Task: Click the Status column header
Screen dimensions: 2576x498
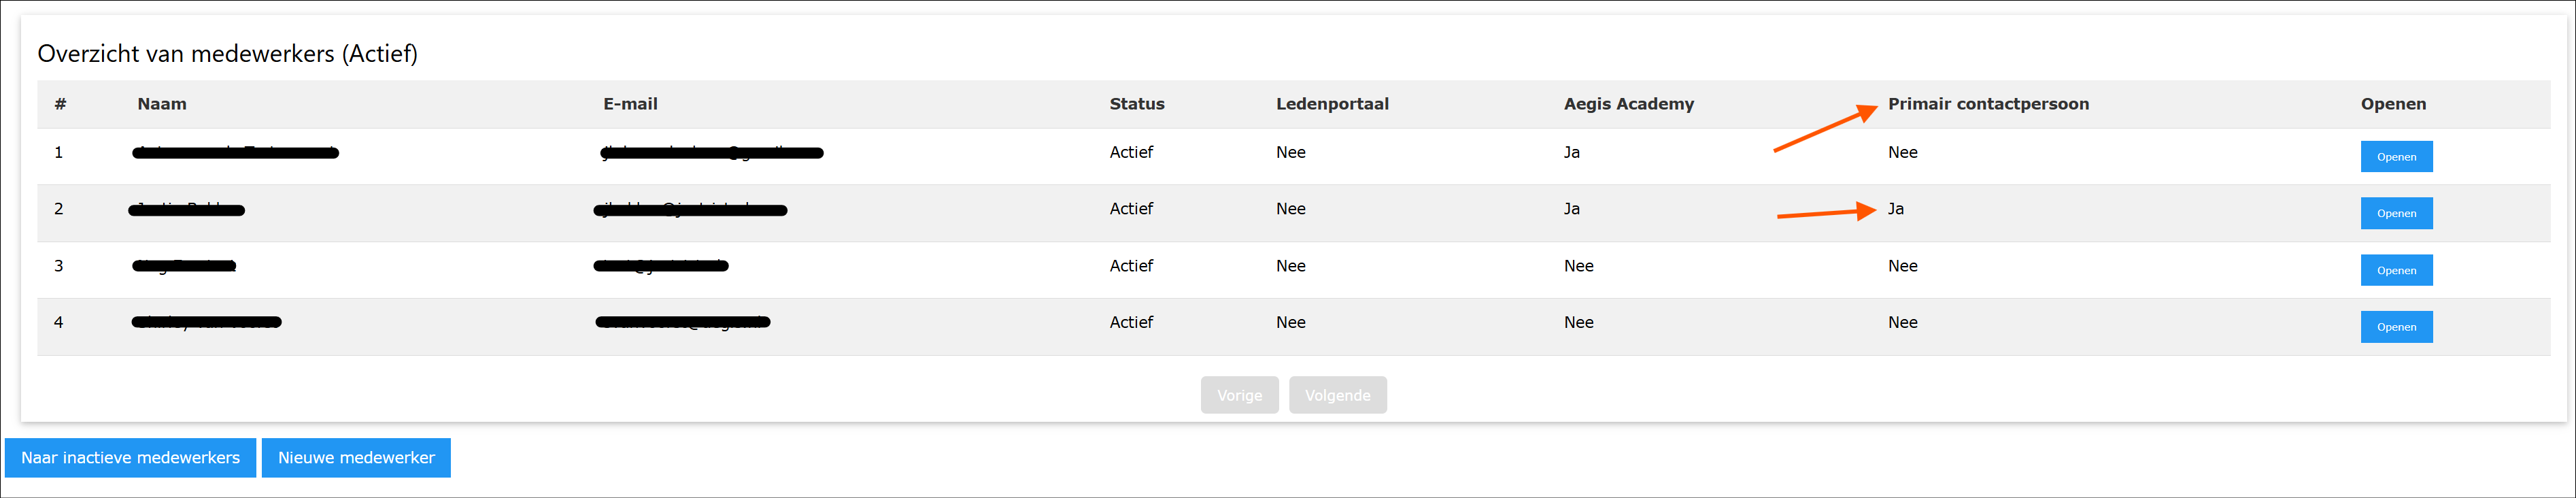Action: [1137, 104]
